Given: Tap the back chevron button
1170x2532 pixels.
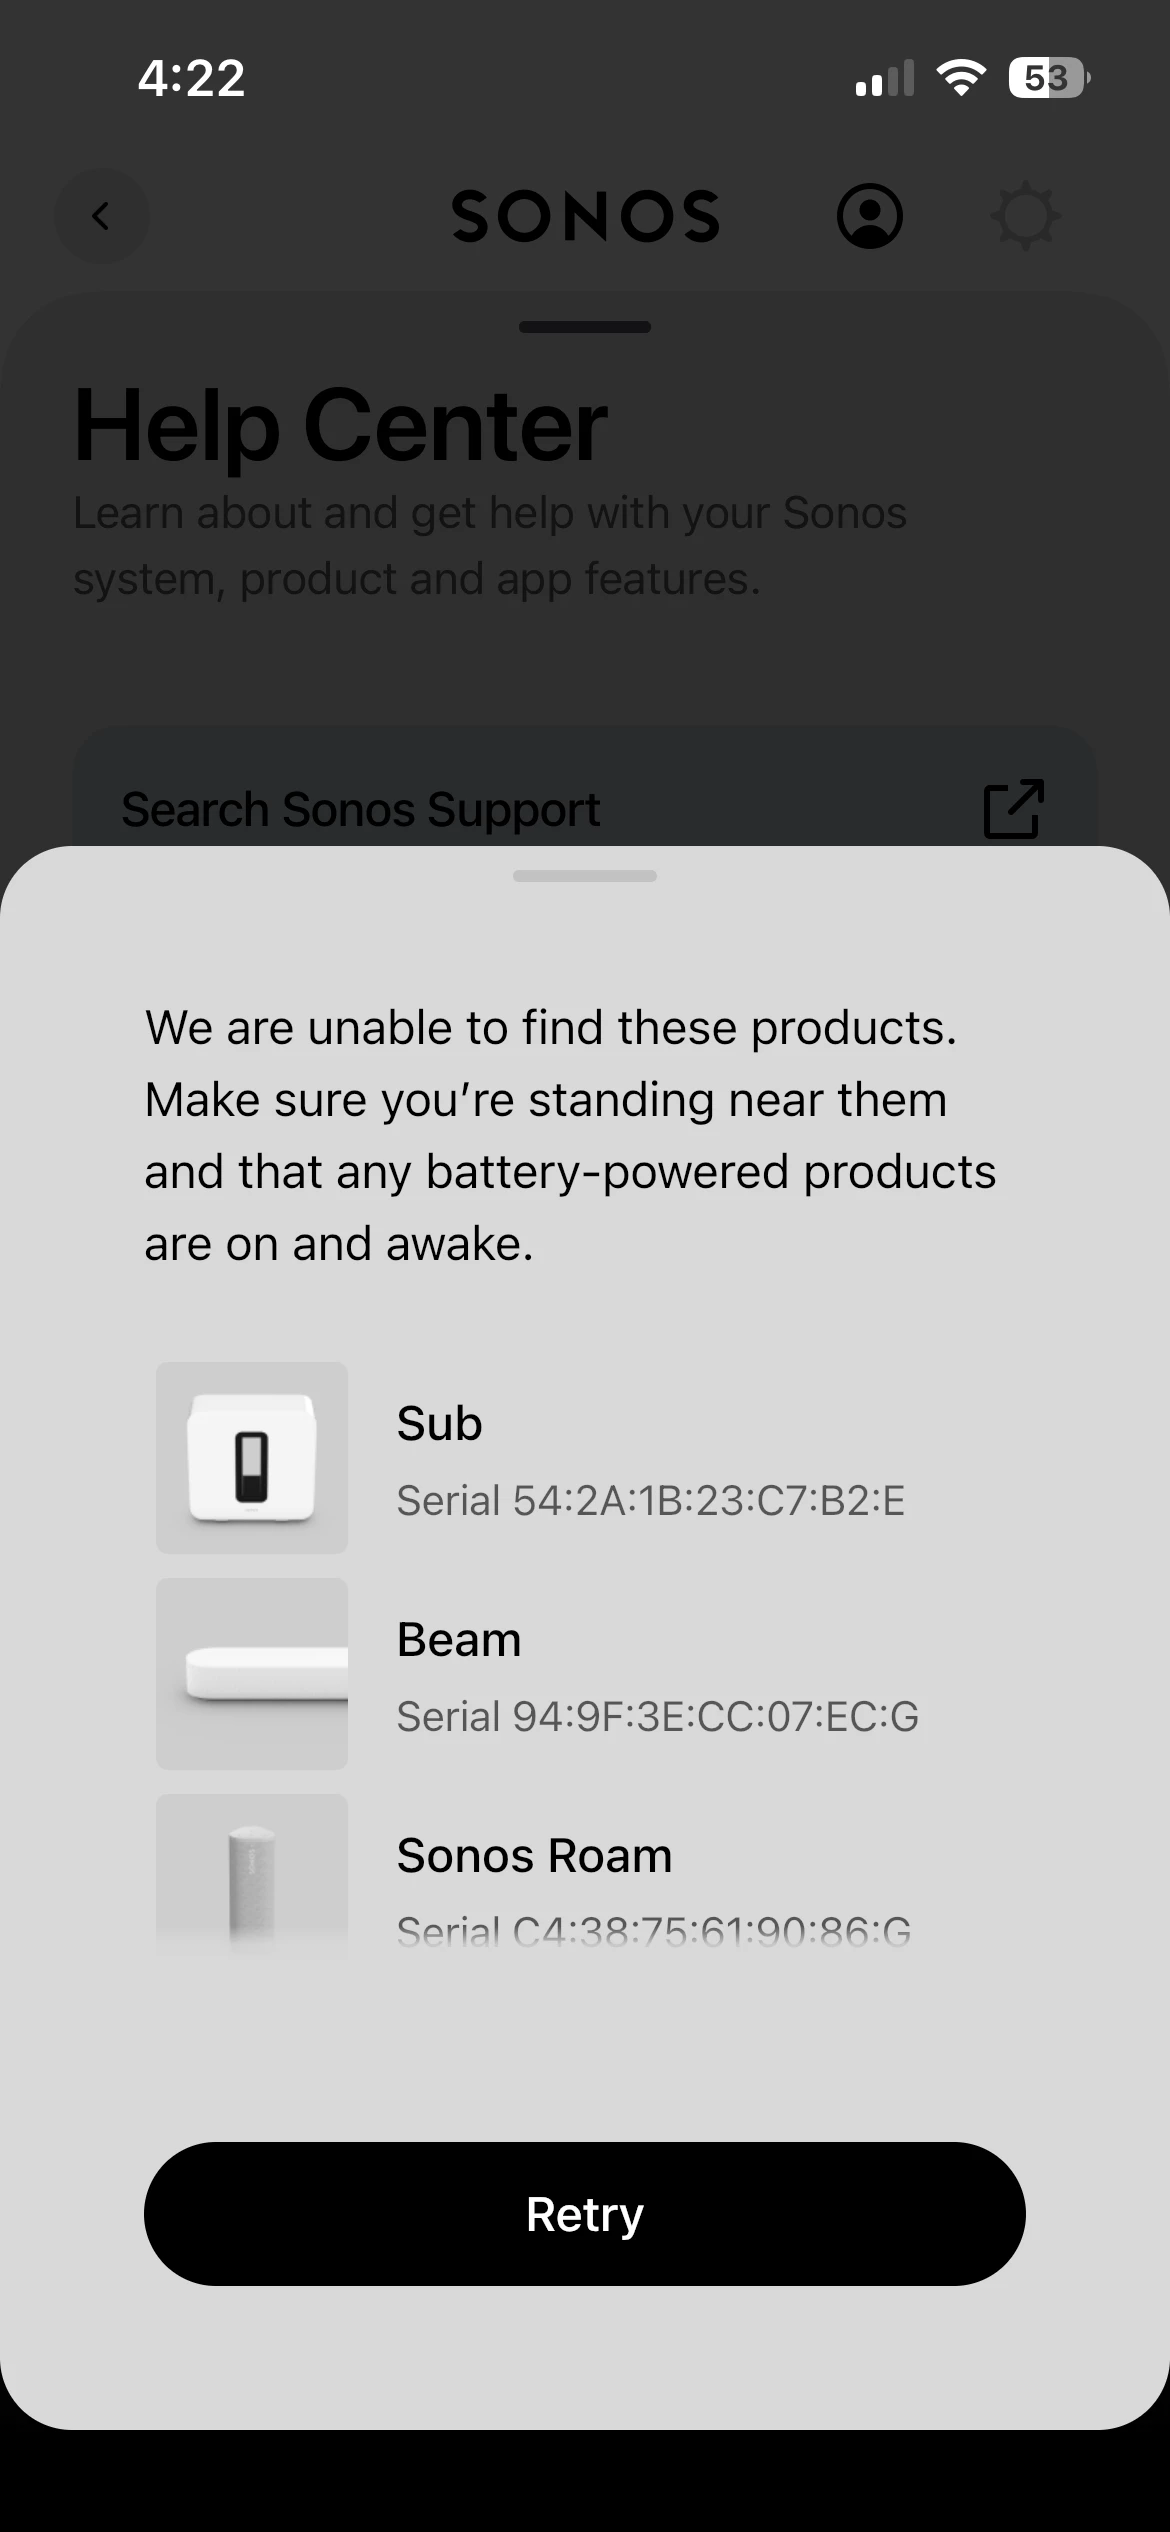Looking at the screenshot, I should point(101,216).
